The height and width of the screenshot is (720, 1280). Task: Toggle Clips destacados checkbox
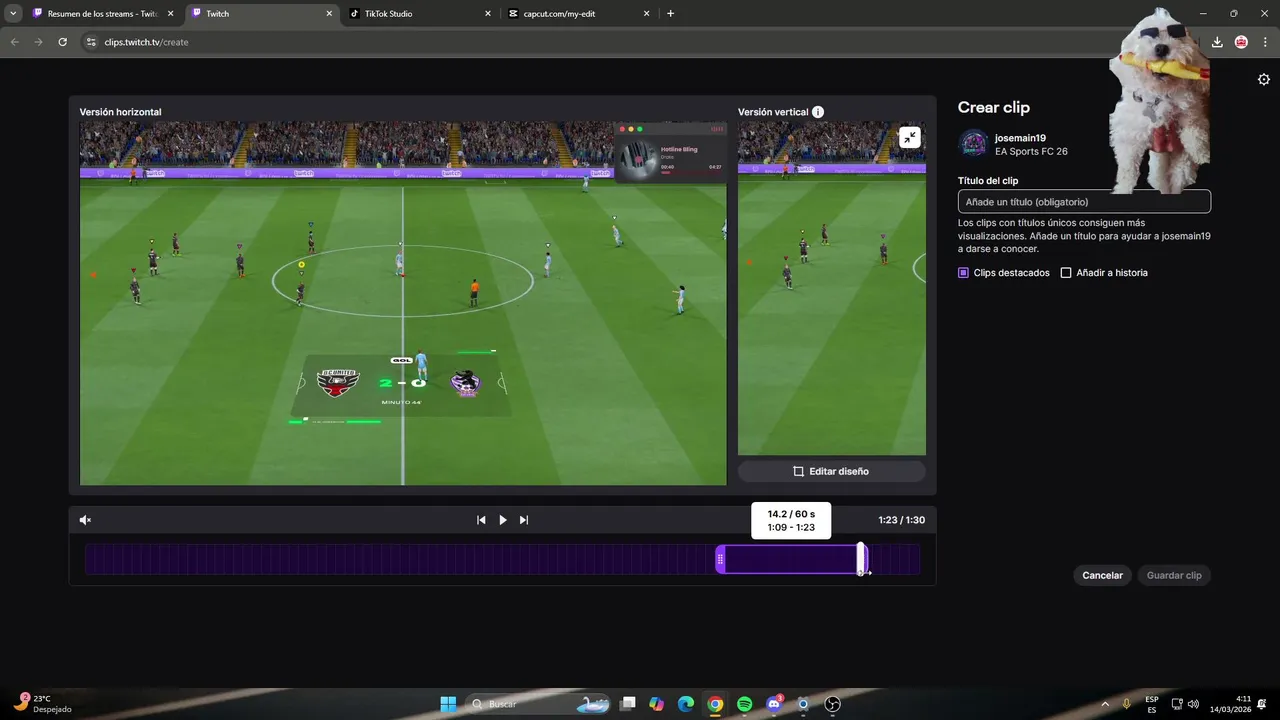tap(963, 272)
